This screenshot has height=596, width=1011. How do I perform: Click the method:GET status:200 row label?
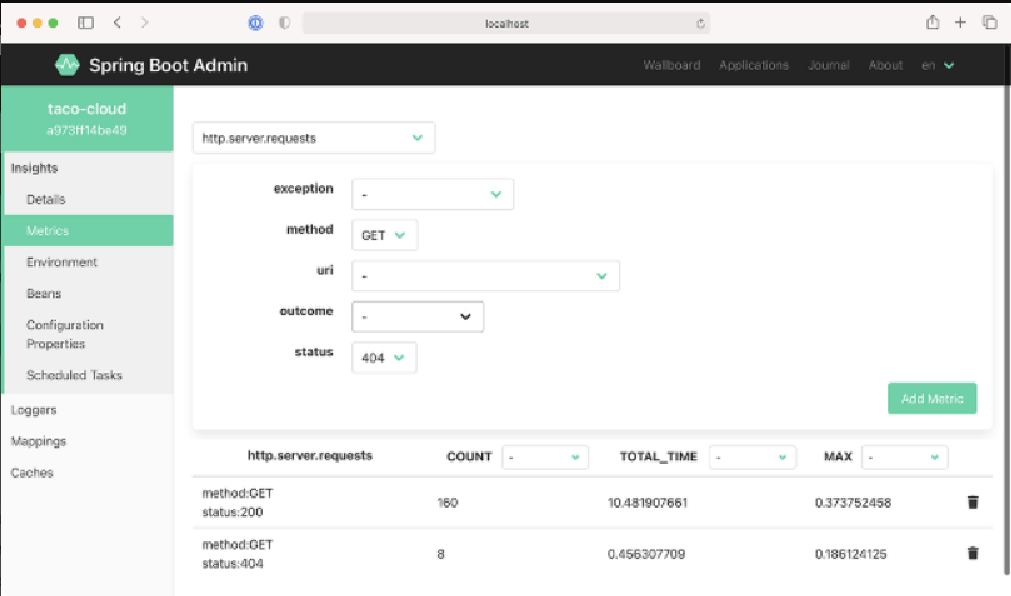(237, 502)
